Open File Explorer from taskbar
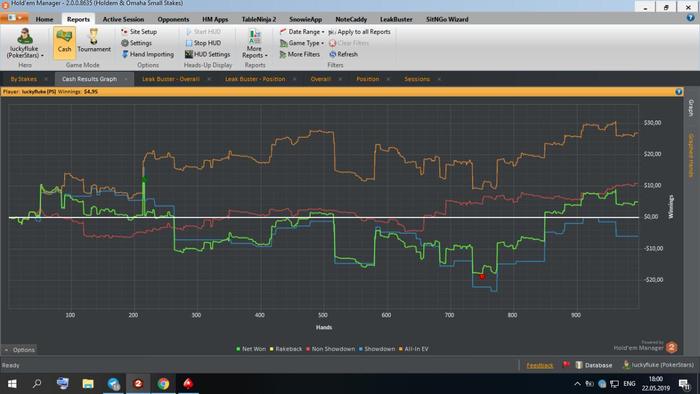 (88, 384)
